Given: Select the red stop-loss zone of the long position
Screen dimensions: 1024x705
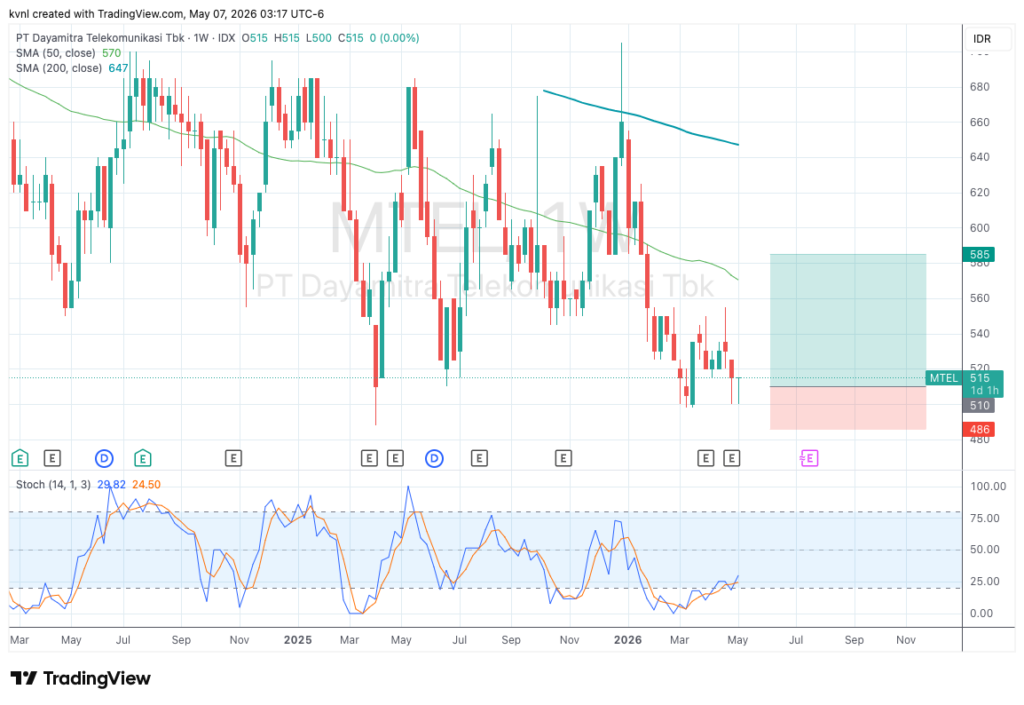Looking at the screenshot, I should click(848, 408).
